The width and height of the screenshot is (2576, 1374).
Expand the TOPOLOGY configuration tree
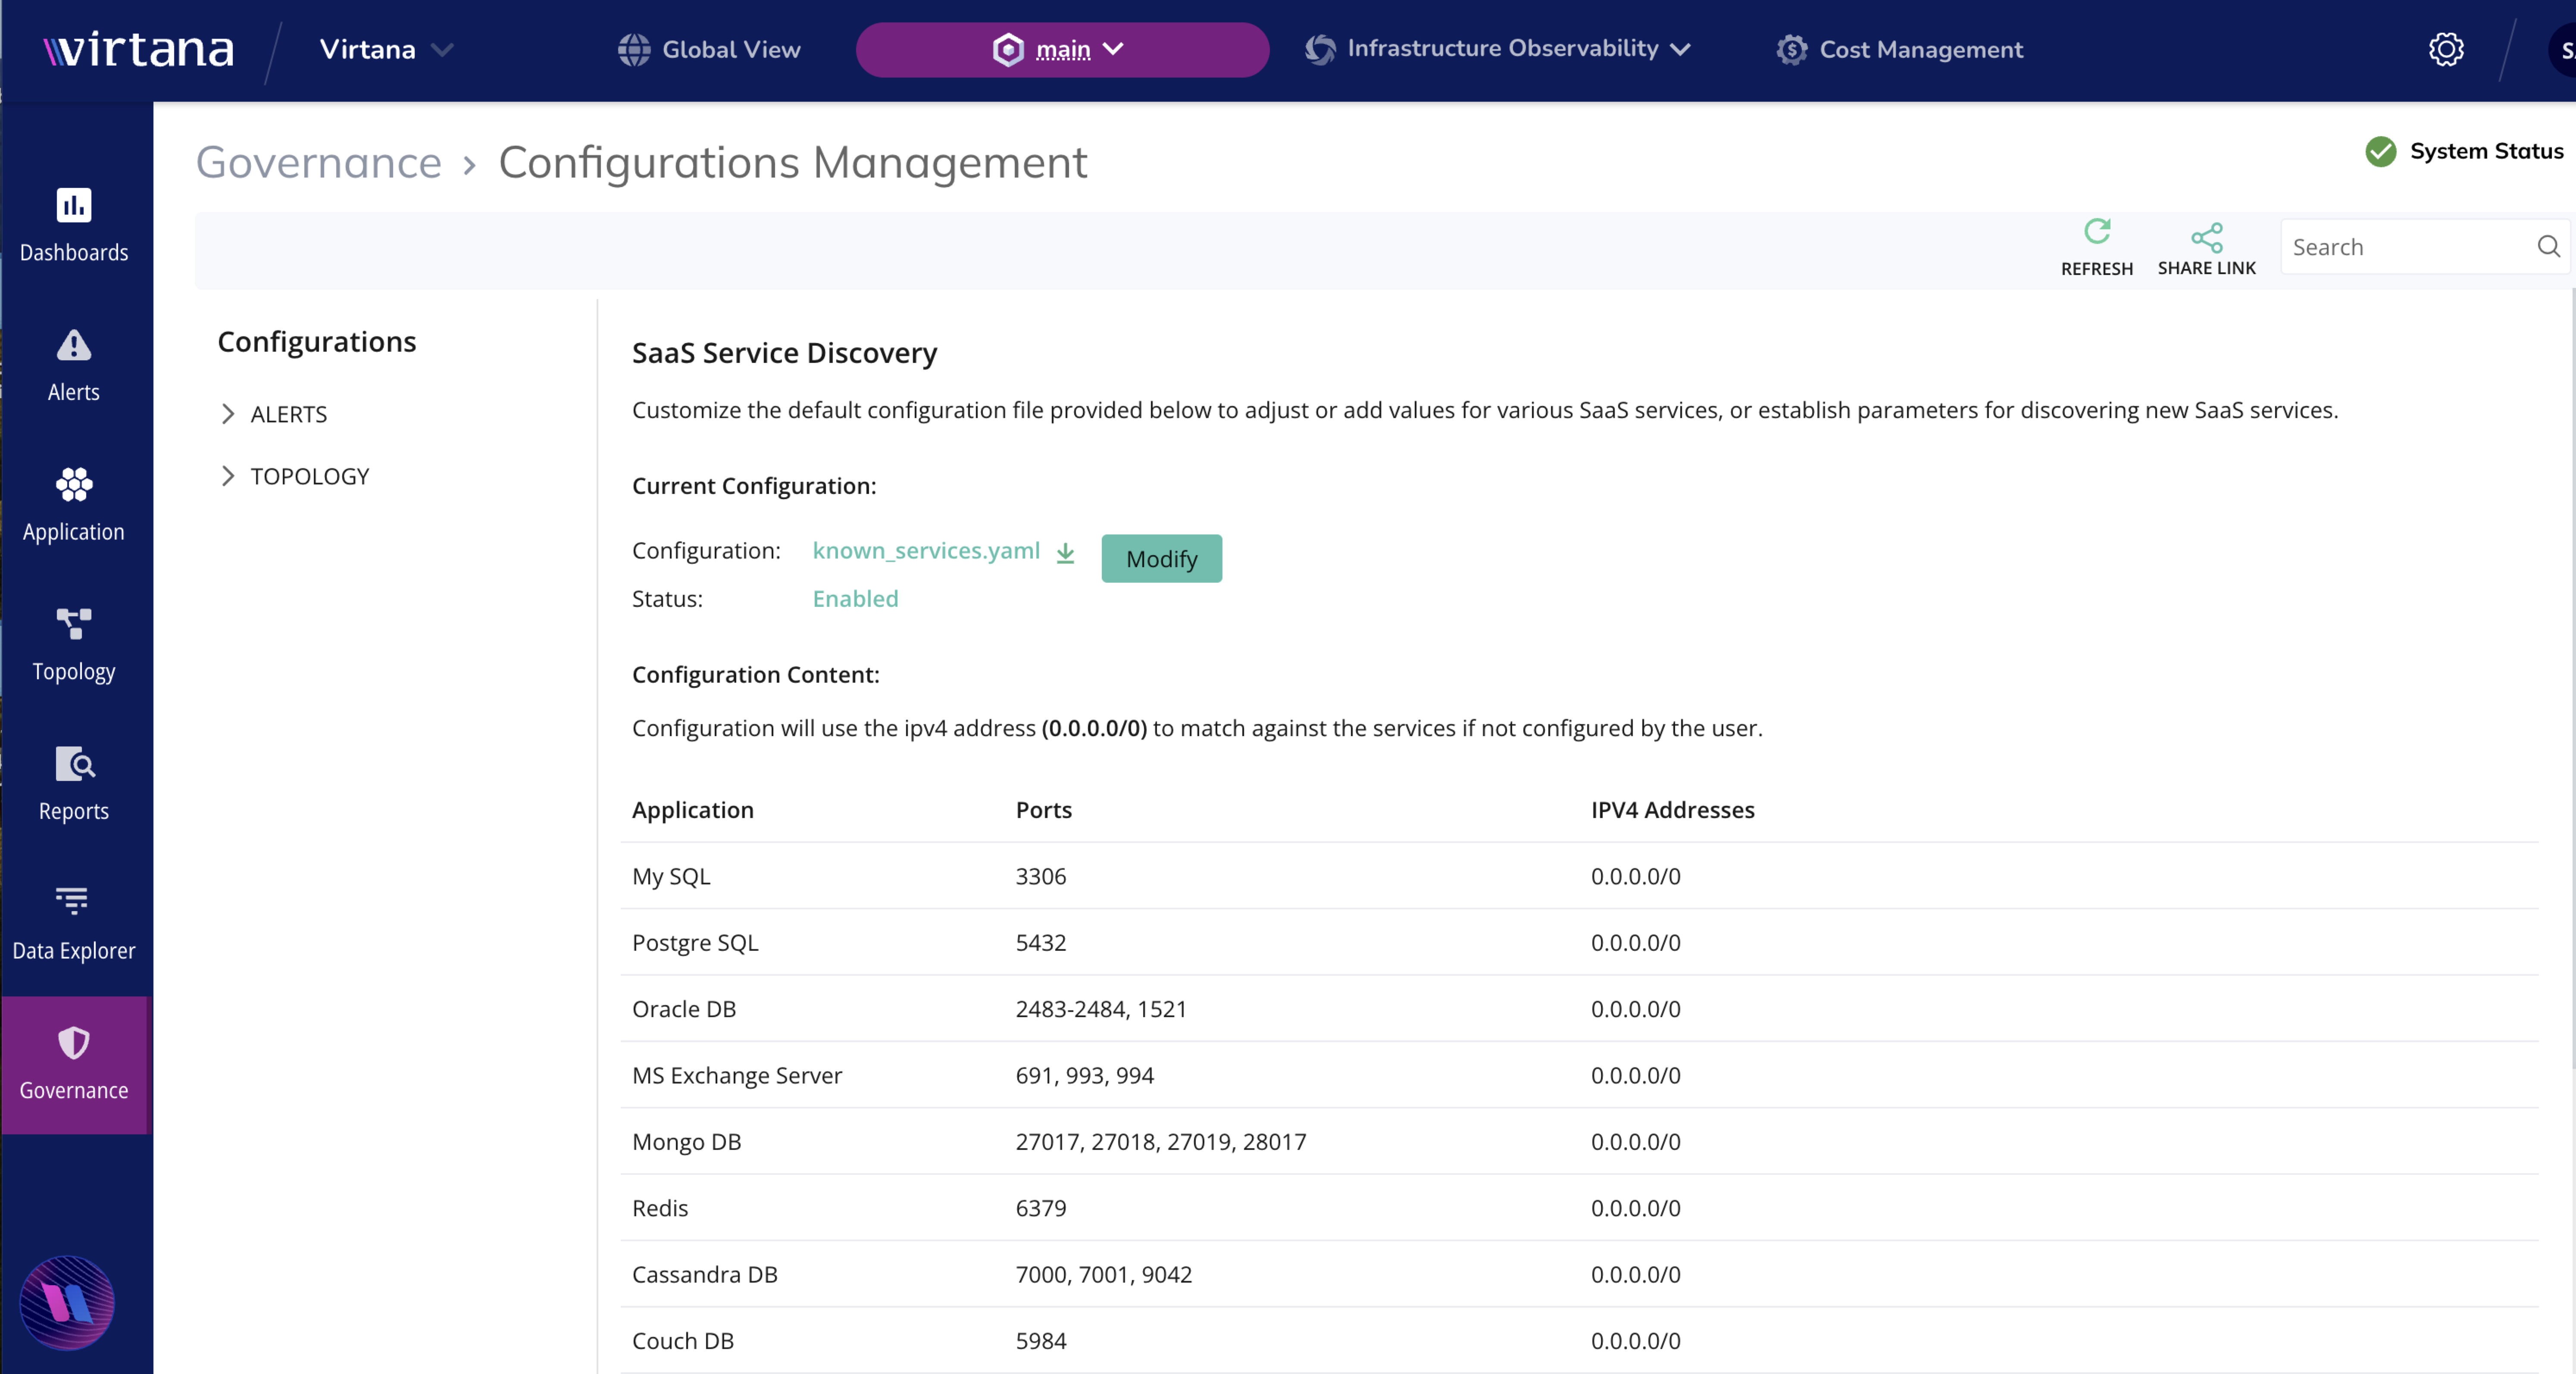[x=228, y=476]
